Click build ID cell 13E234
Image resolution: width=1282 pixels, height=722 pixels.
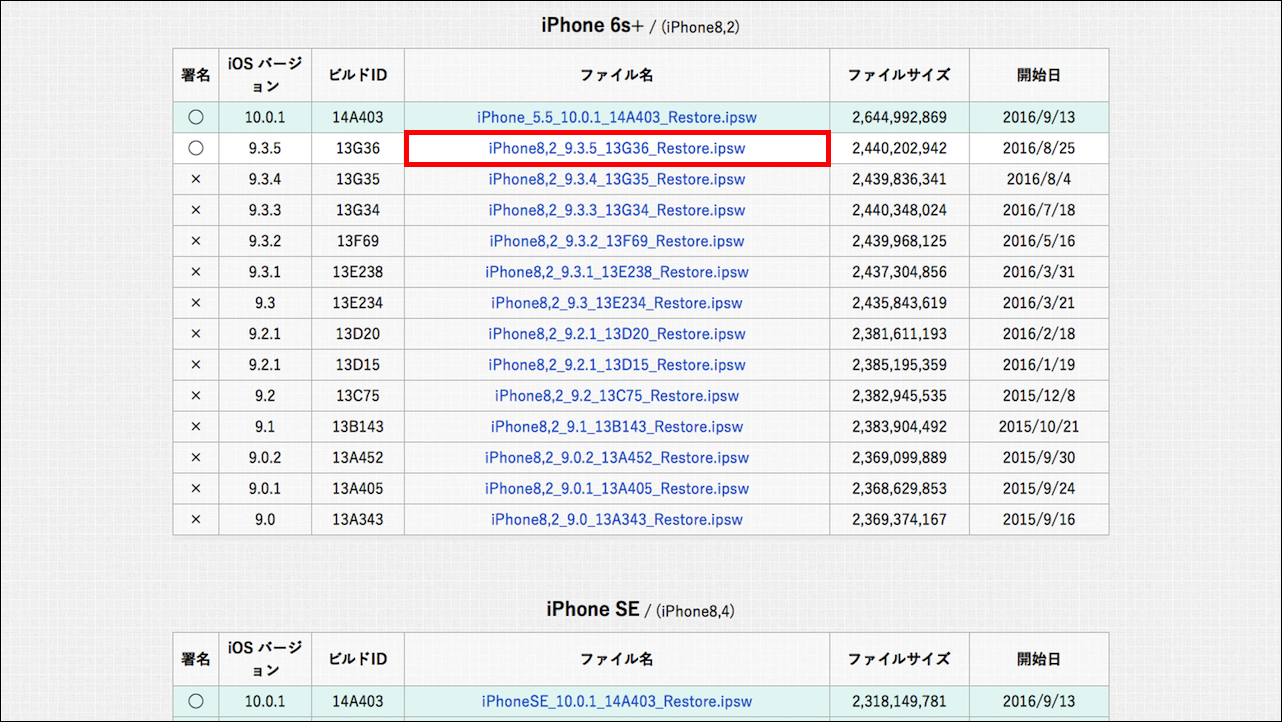[358, 303]
